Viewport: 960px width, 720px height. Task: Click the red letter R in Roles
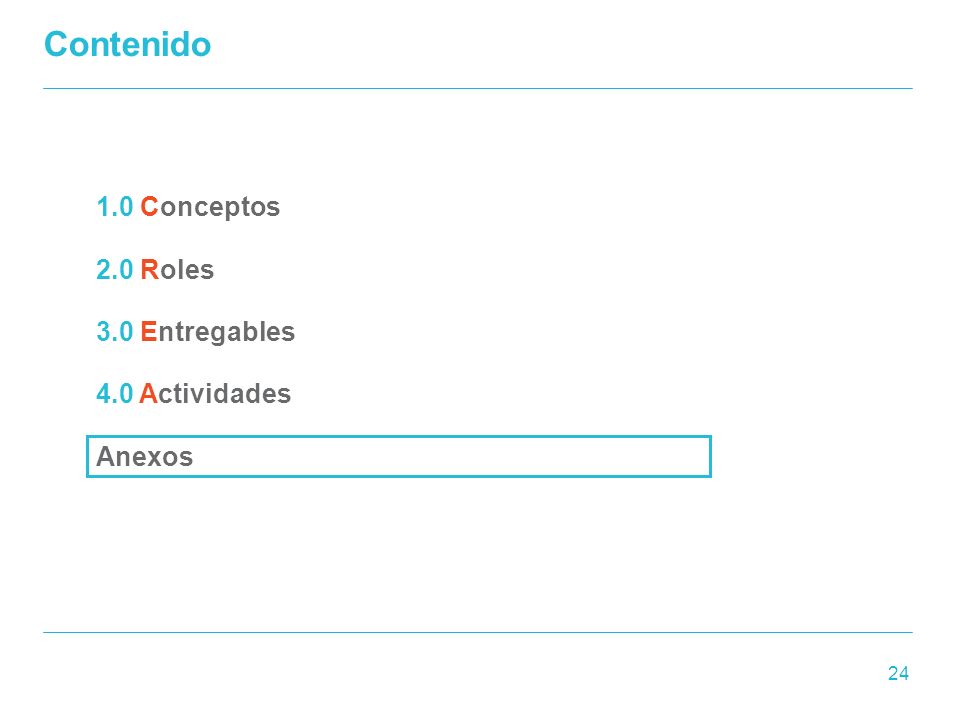150,269
